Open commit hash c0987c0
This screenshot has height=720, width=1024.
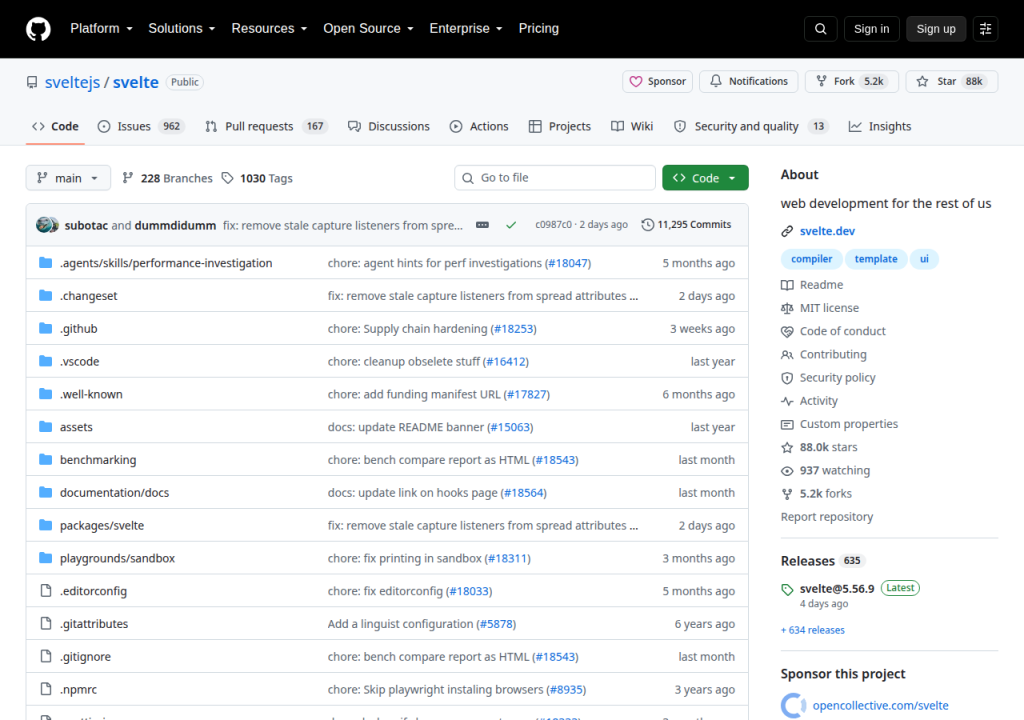[x=553, y=224]
